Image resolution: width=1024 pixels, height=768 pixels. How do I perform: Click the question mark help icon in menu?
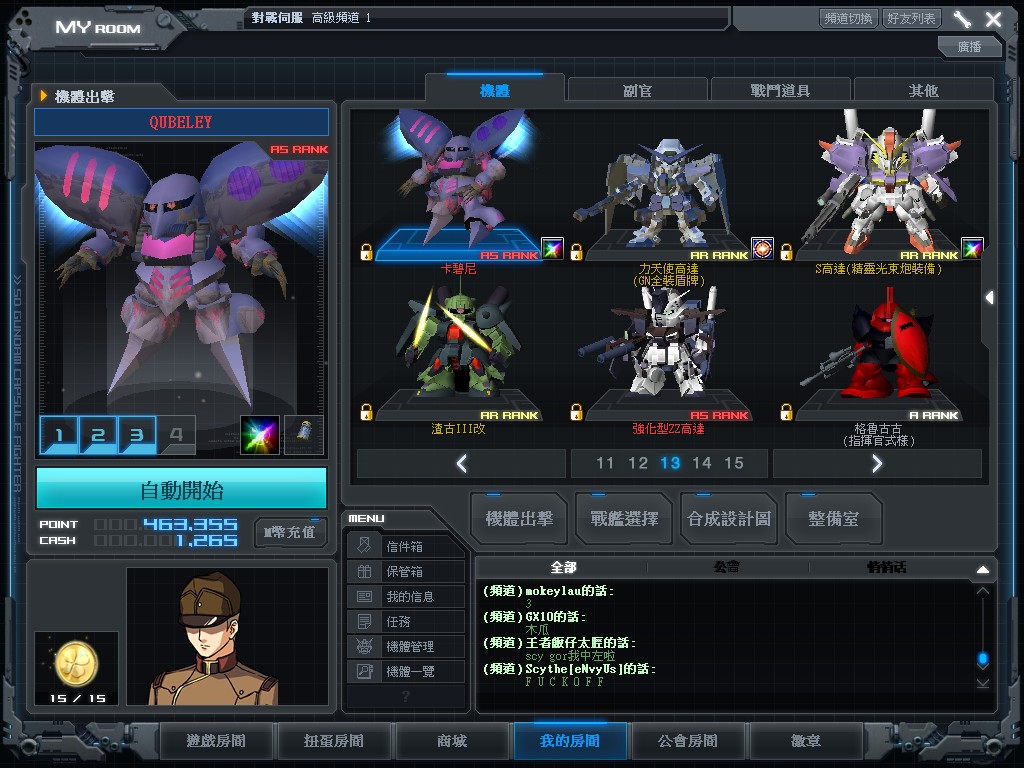pyautogui.click(x=406, y=696)
